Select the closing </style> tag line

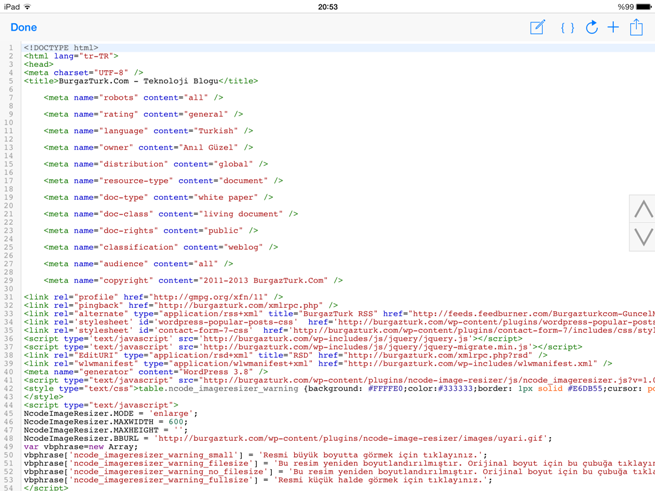pos(43,397)
